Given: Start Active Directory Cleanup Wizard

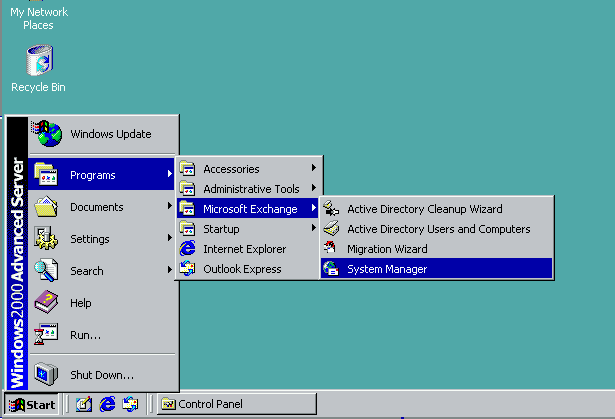Looking at the screenshot, I should coord(436,209).
